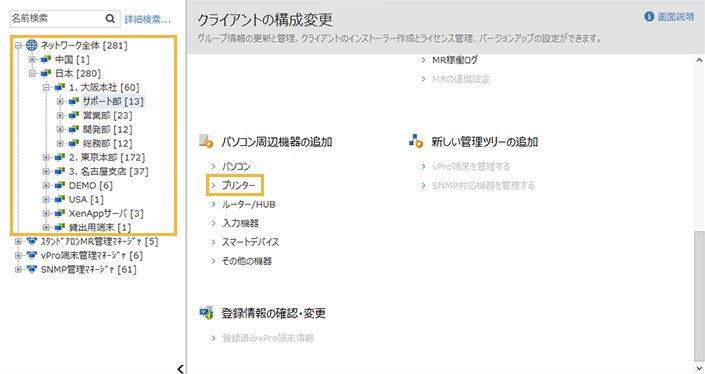
Task: Expand the サポート部 [13] node
Action: click(60, 102)
